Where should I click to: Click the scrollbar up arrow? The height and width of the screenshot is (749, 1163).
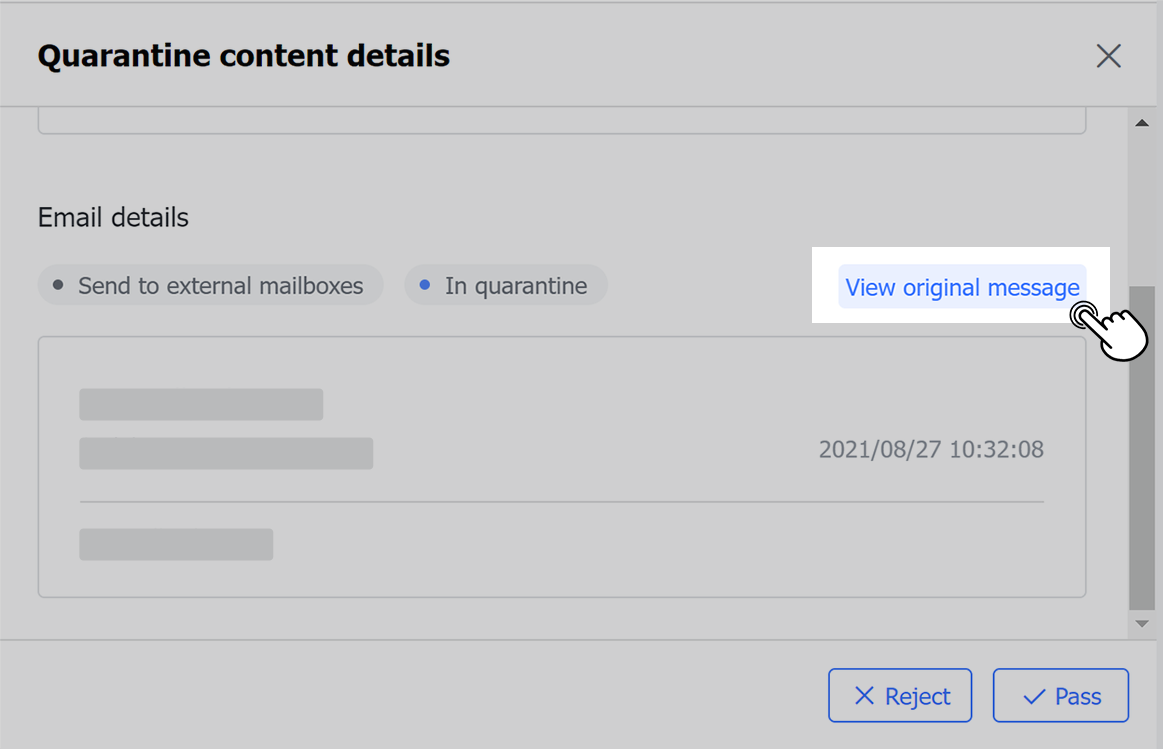(1141, 122)
